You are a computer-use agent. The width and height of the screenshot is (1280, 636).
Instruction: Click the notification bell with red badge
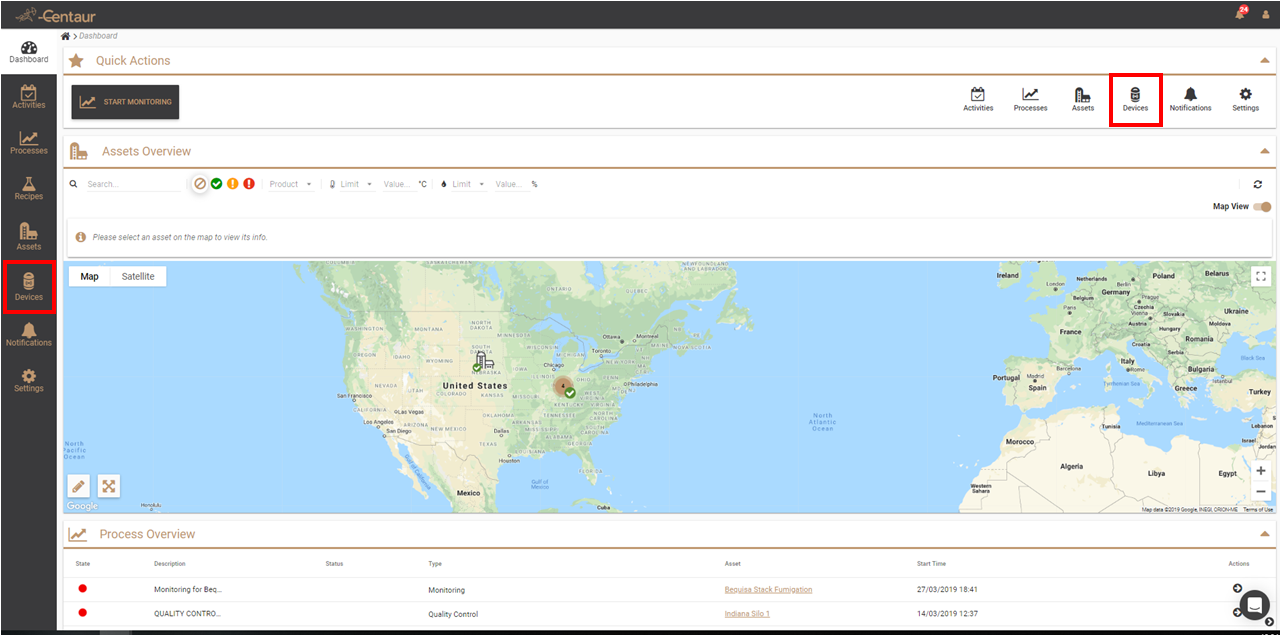(1240, 14)
